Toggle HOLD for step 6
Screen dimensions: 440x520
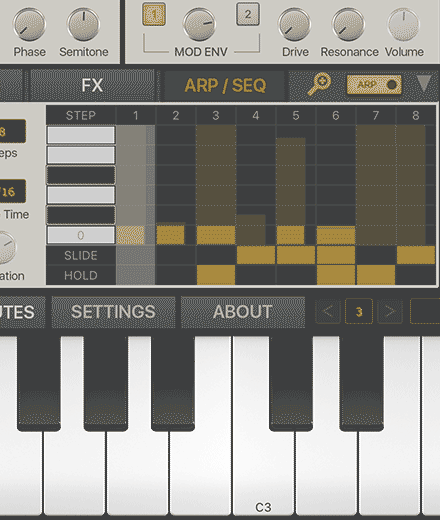tap(336, 275)
